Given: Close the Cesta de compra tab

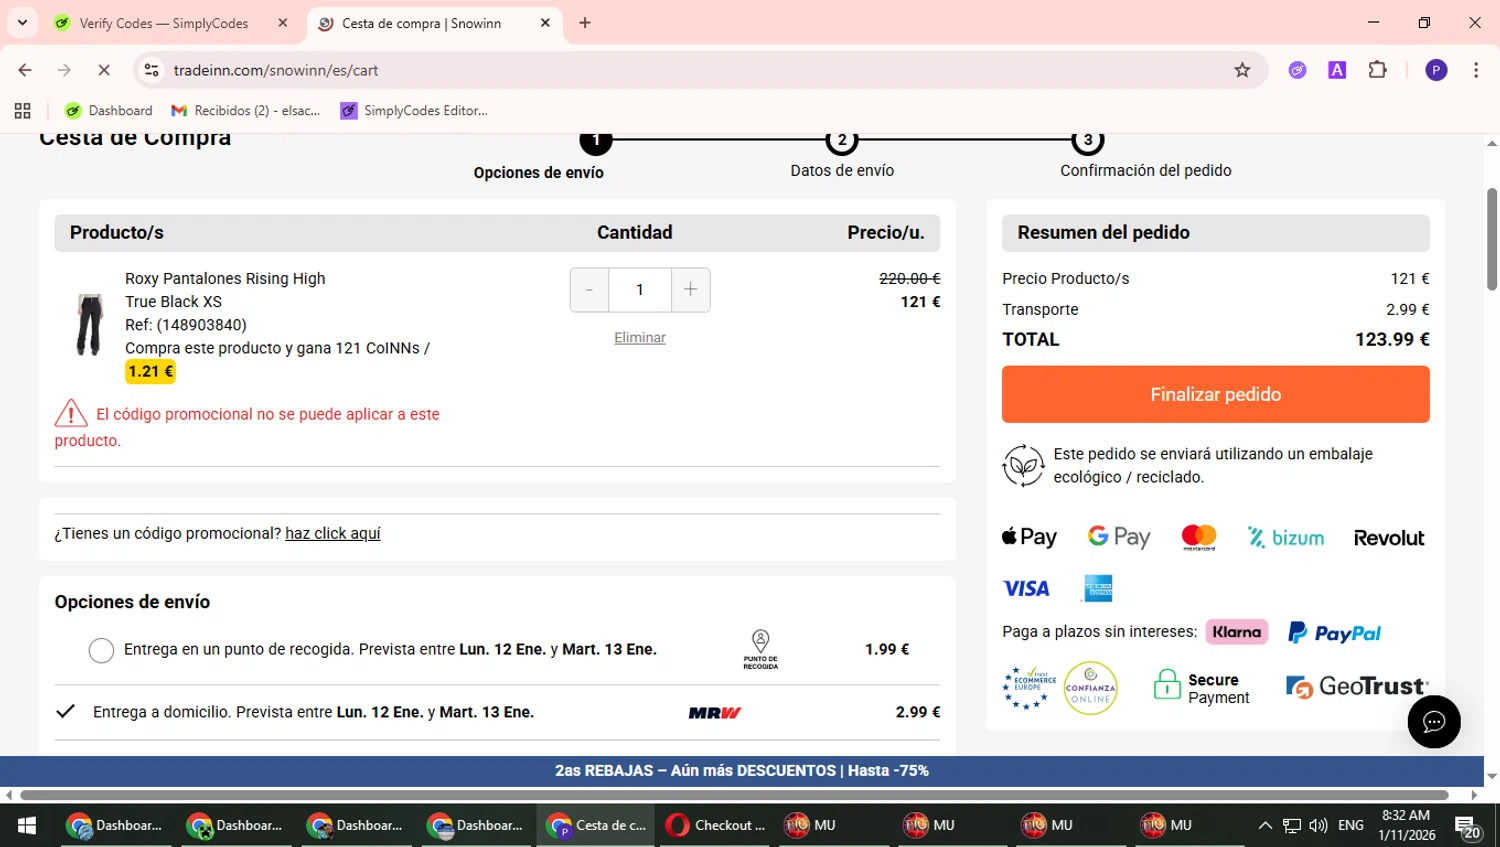Looking at the screenshot, I should 545,23.
